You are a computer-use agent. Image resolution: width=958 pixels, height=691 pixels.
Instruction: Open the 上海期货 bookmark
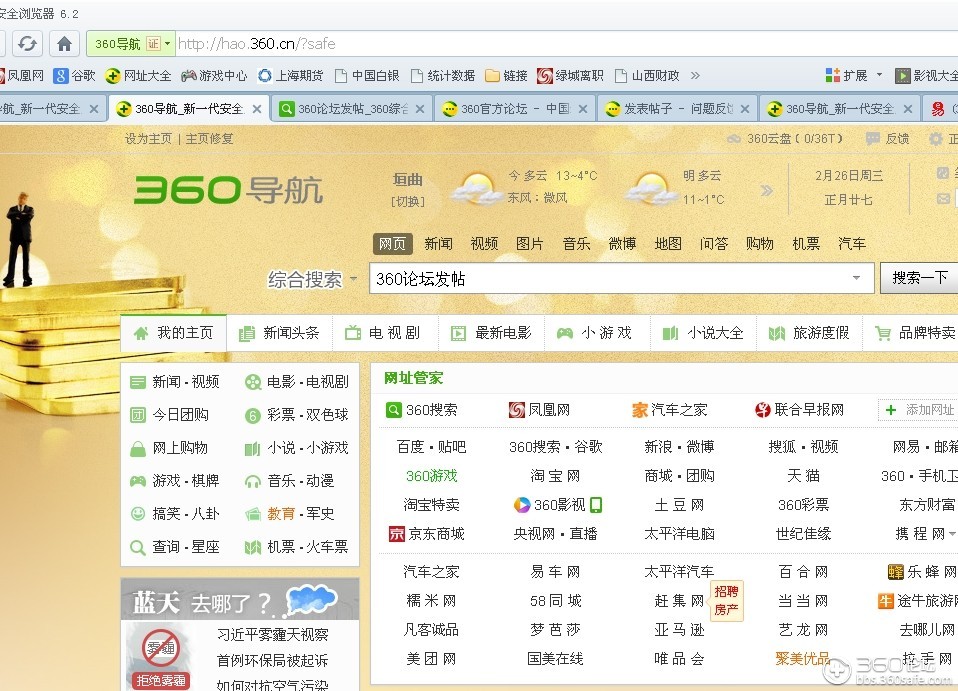(x=291, y=76)
